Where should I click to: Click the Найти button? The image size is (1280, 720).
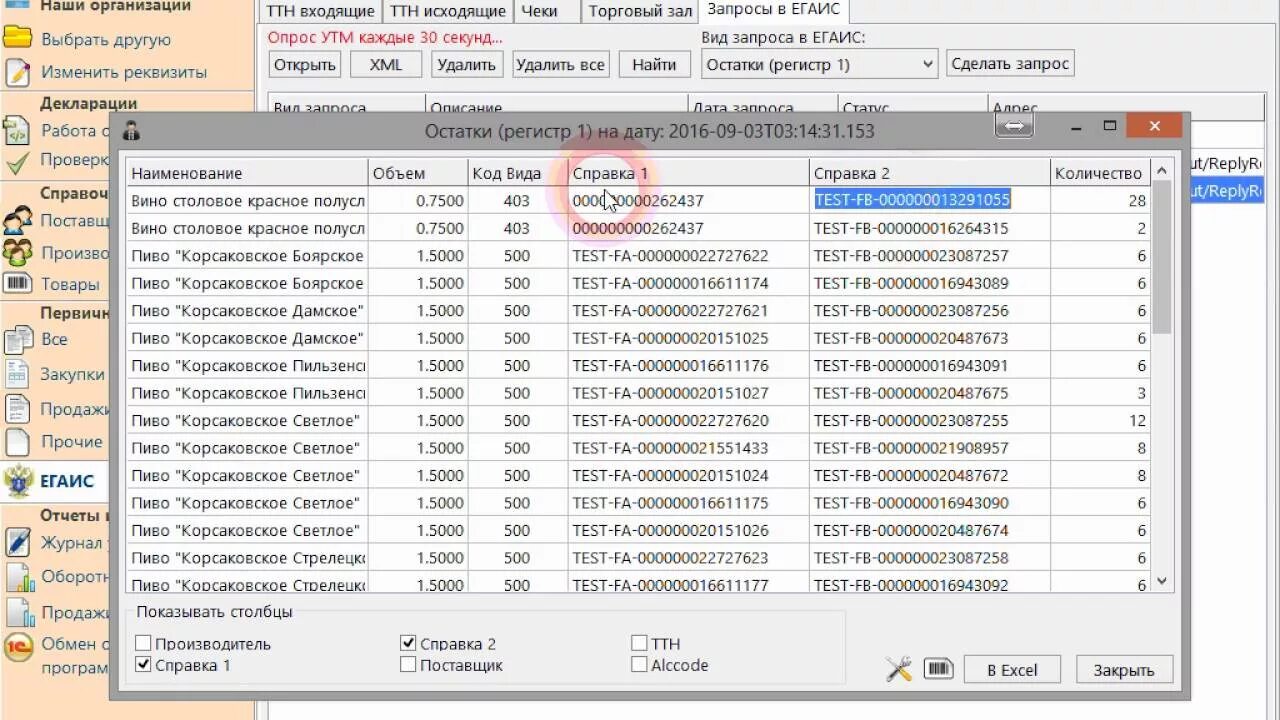pyautogui.click(x=654, y=64)
